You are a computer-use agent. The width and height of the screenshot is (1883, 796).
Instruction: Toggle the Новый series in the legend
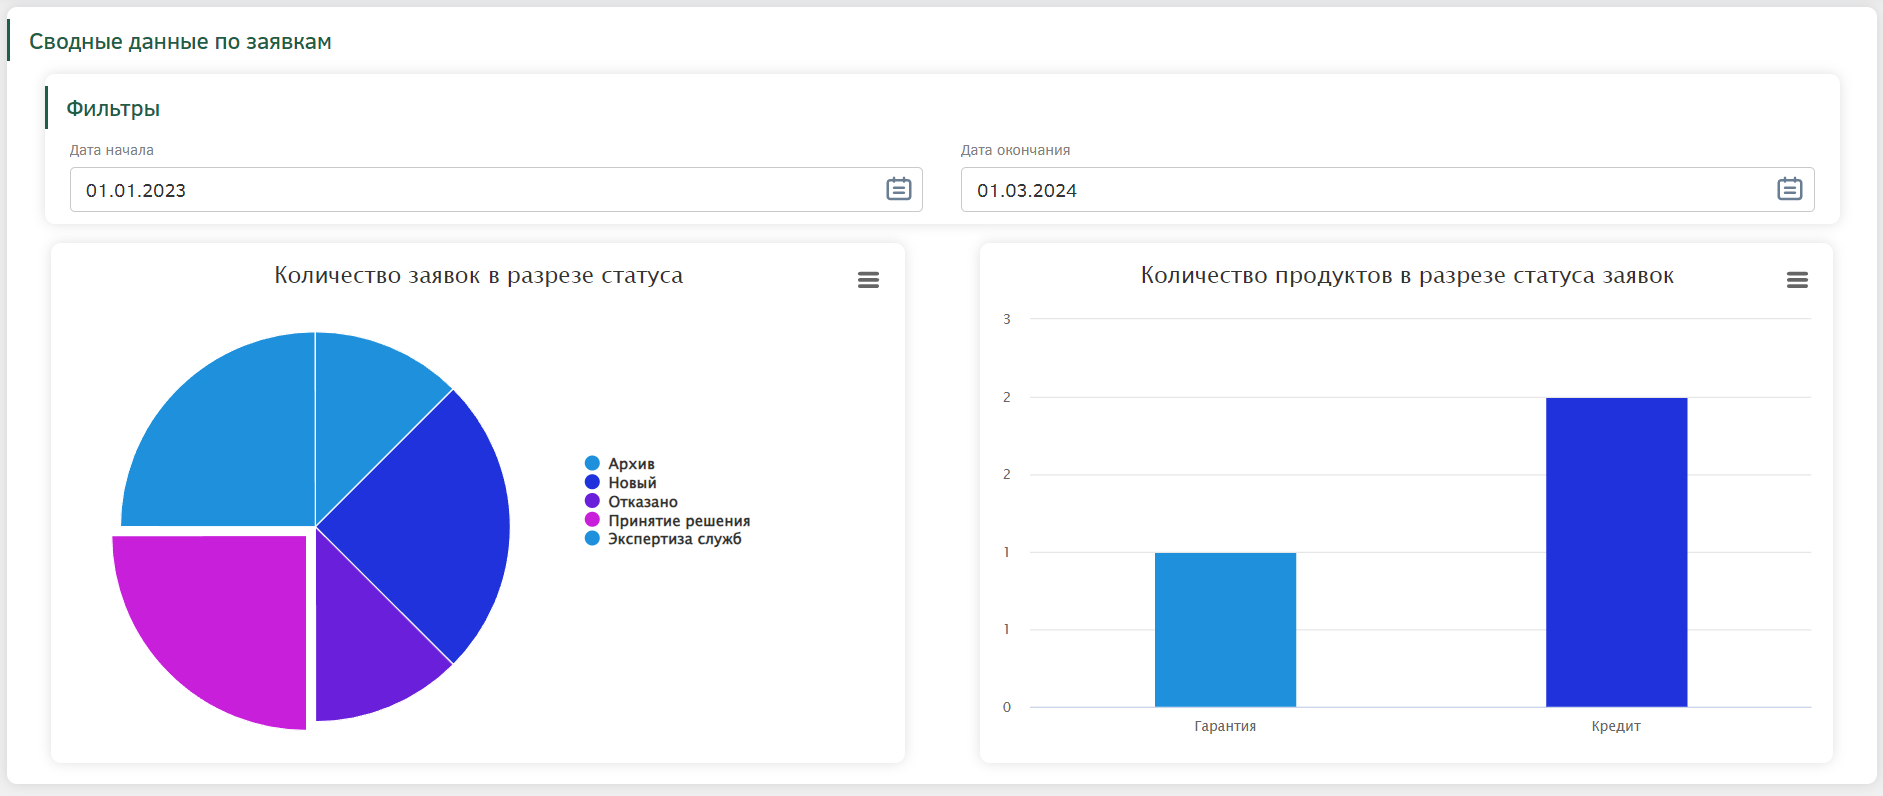(621, 482)
